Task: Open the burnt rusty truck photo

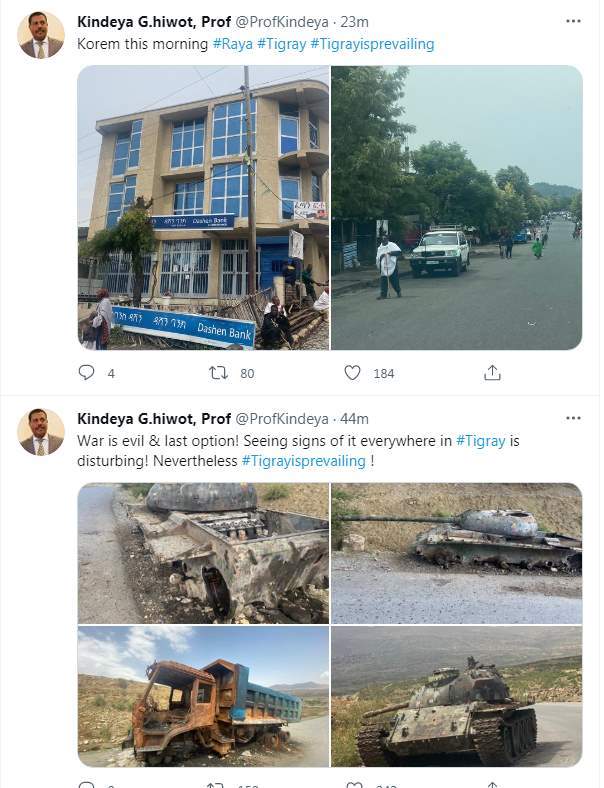Action: [x=203, y=696]
